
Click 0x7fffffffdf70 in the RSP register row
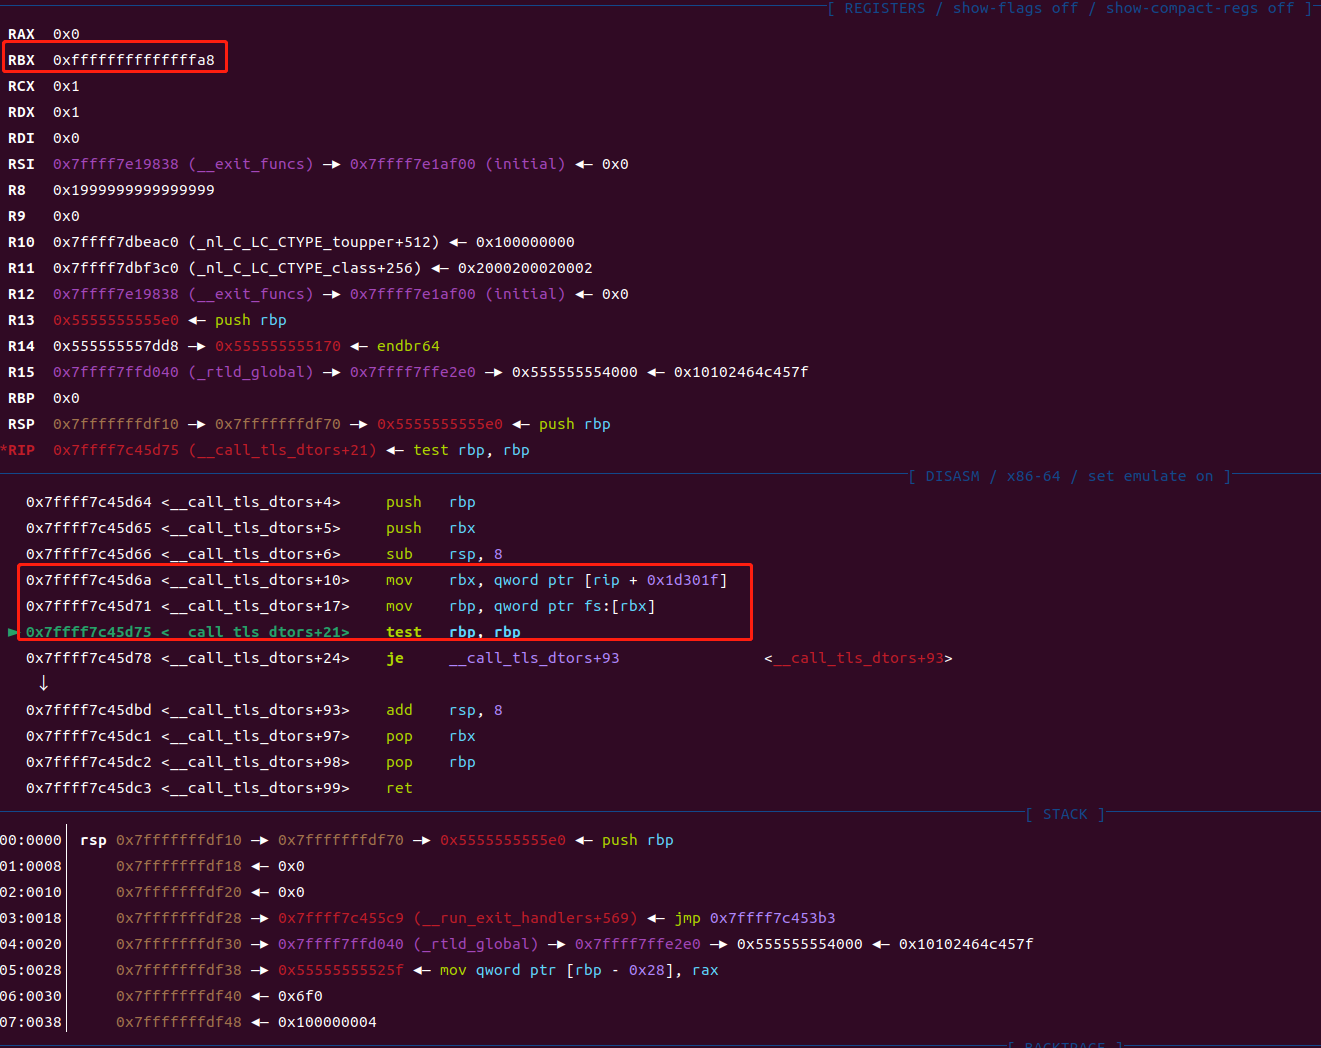tap(278, 424)
